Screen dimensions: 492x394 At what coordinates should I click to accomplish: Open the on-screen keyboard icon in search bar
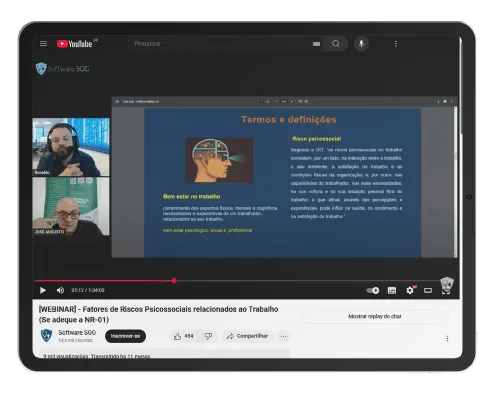(x=316, y=44)
